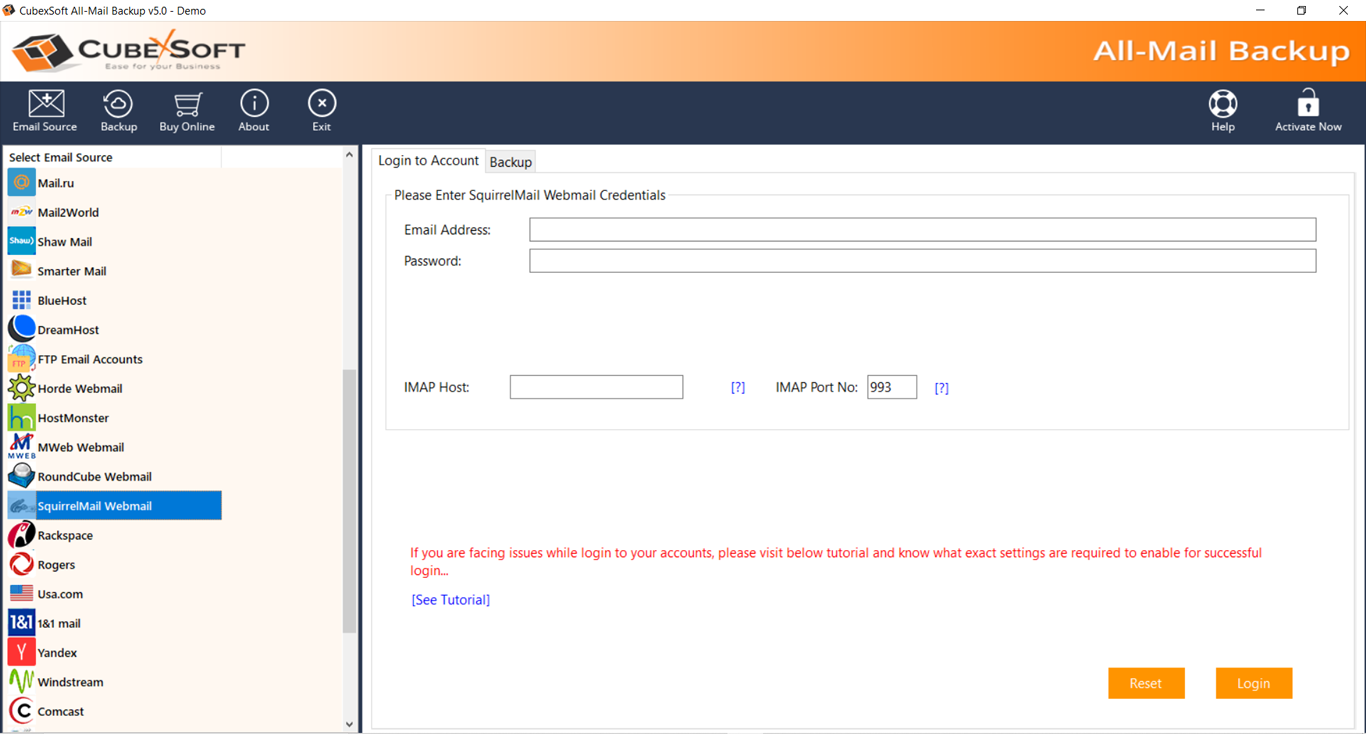Image resolution: width=1366 pixels, height=734 pixels.
Task: Click the source list scroll up arrow
Action: tap(349, 155)
